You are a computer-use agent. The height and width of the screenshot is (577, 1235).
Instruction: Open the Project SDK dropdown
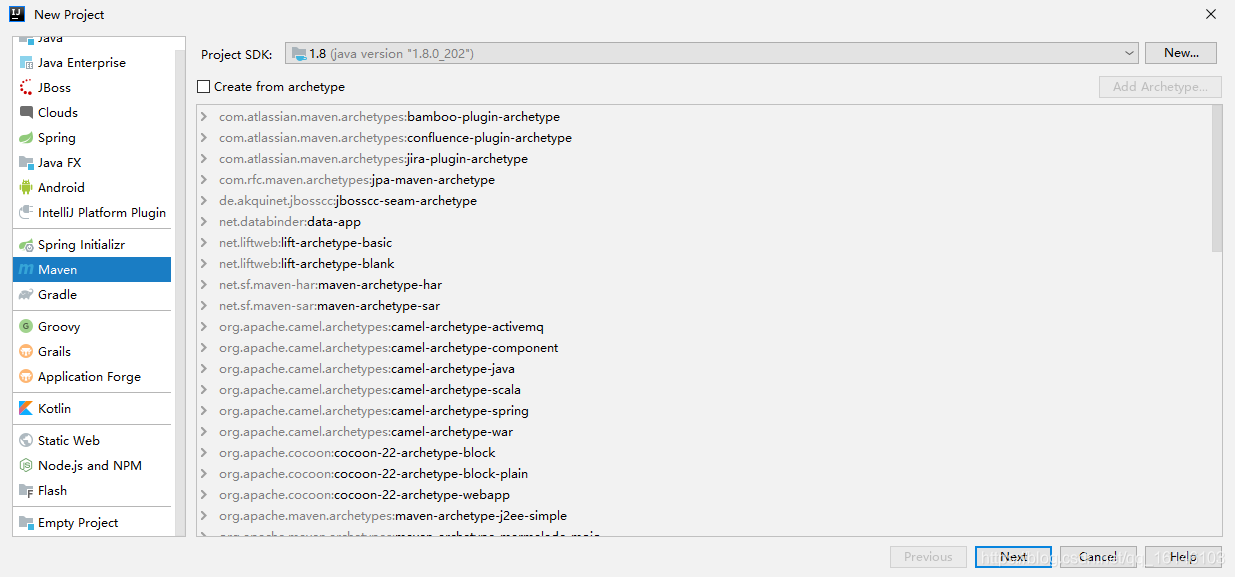pyautogui.click(x=712, y=53)
